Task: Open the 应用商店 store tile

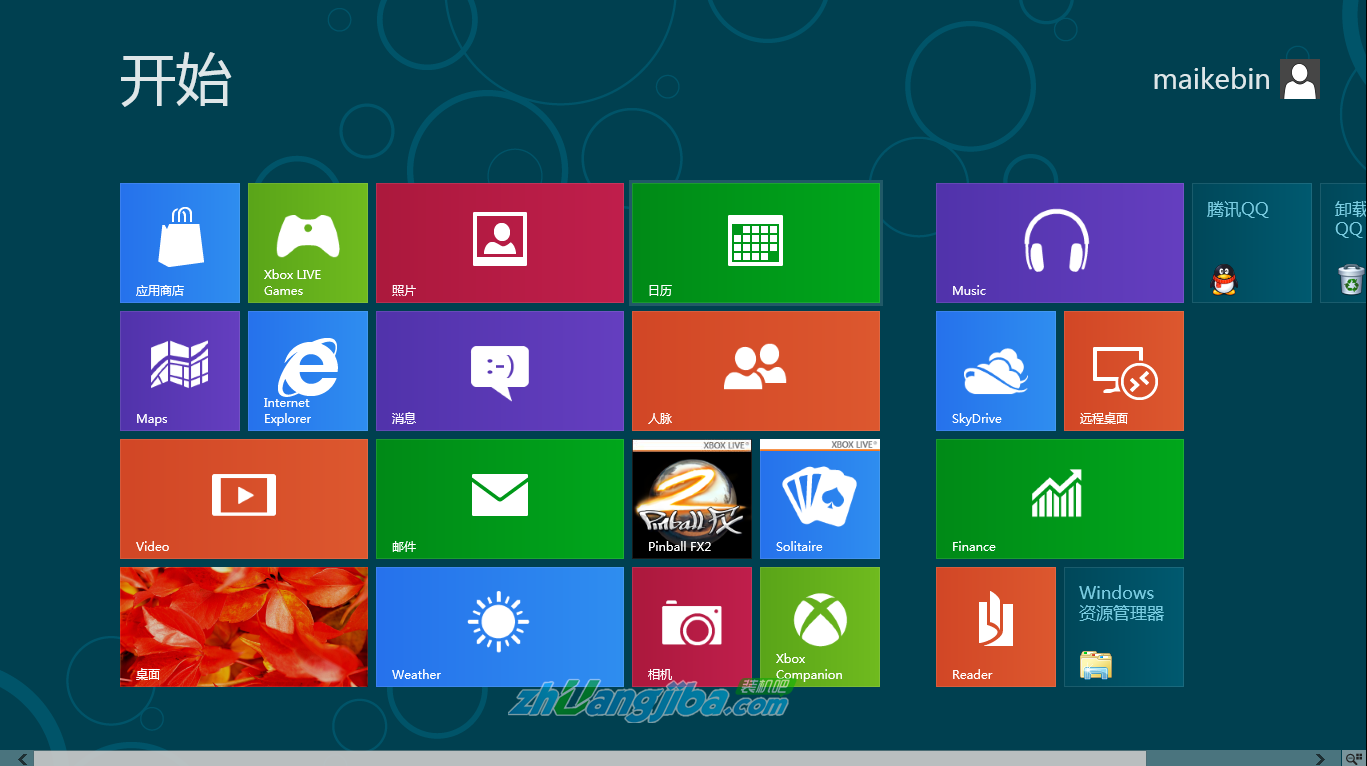Action: click(180, 243)
